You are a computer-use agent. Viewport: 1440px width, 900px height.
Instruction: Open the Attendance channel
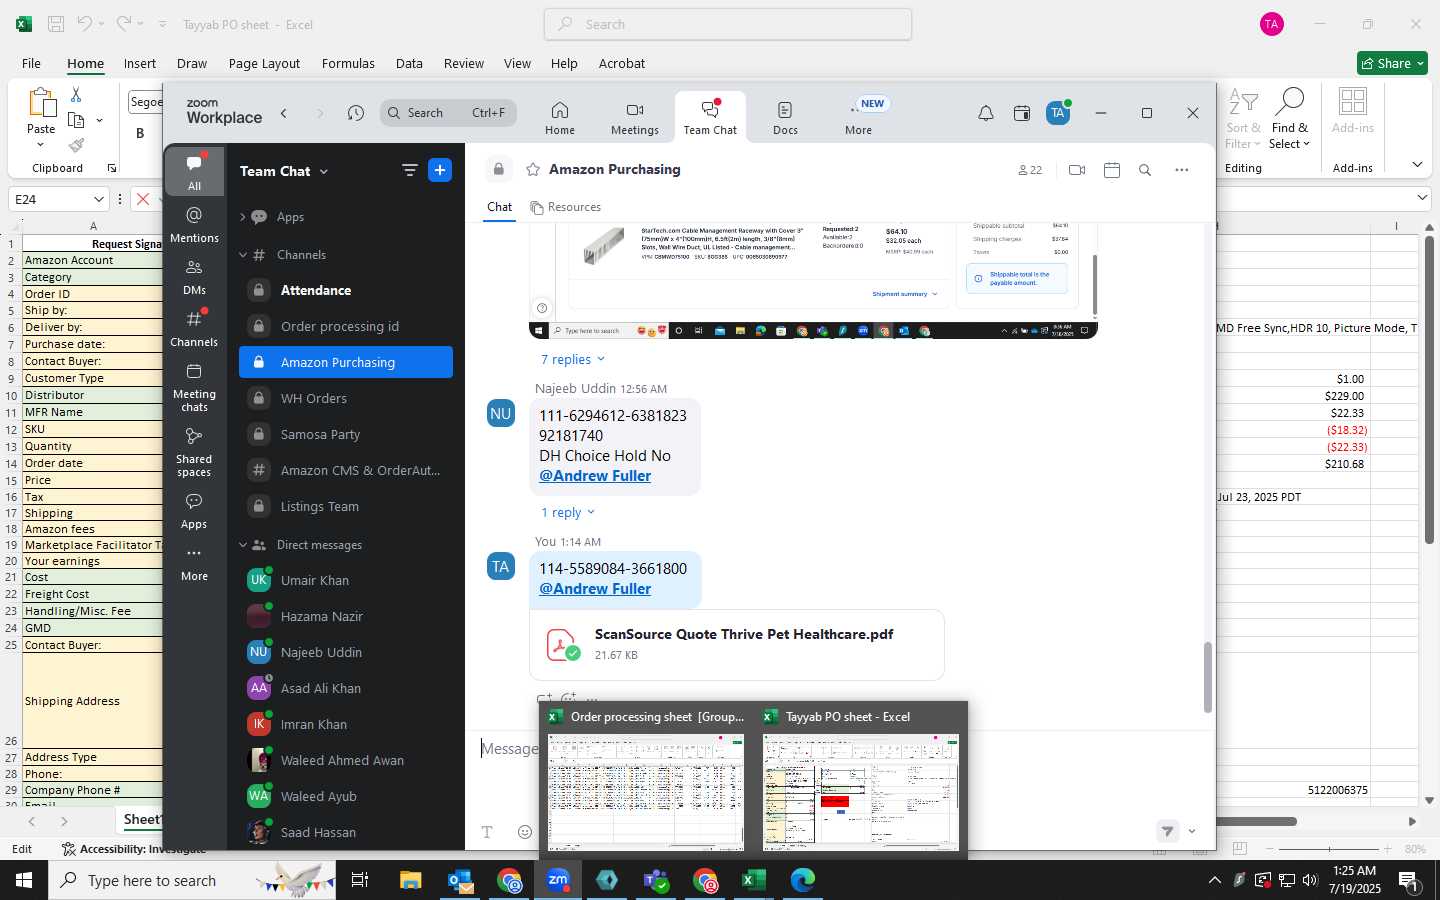346,290
